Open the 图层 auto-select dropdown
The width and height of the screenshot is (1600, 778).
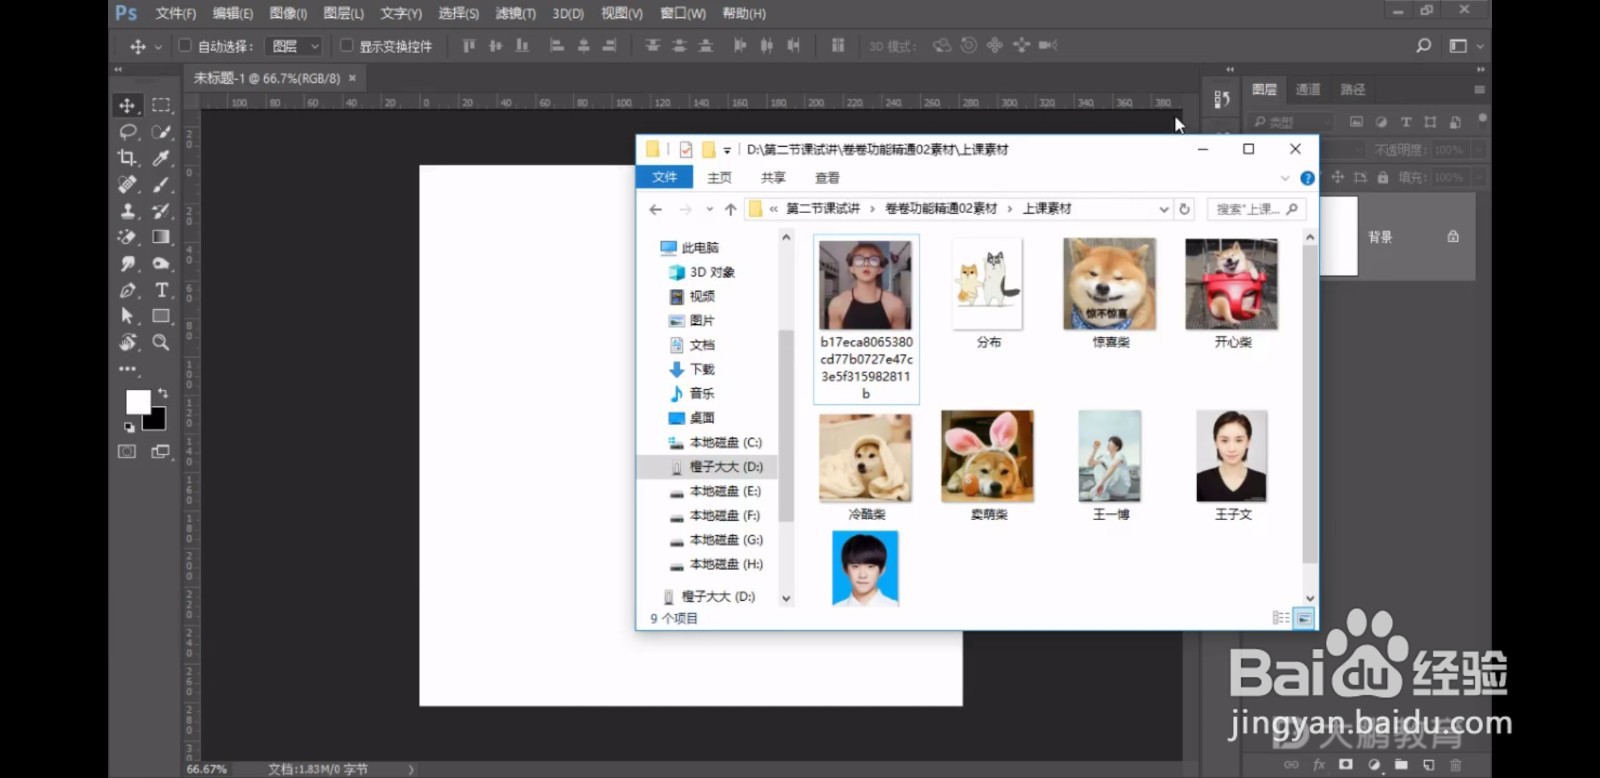(x=295, y=46)
